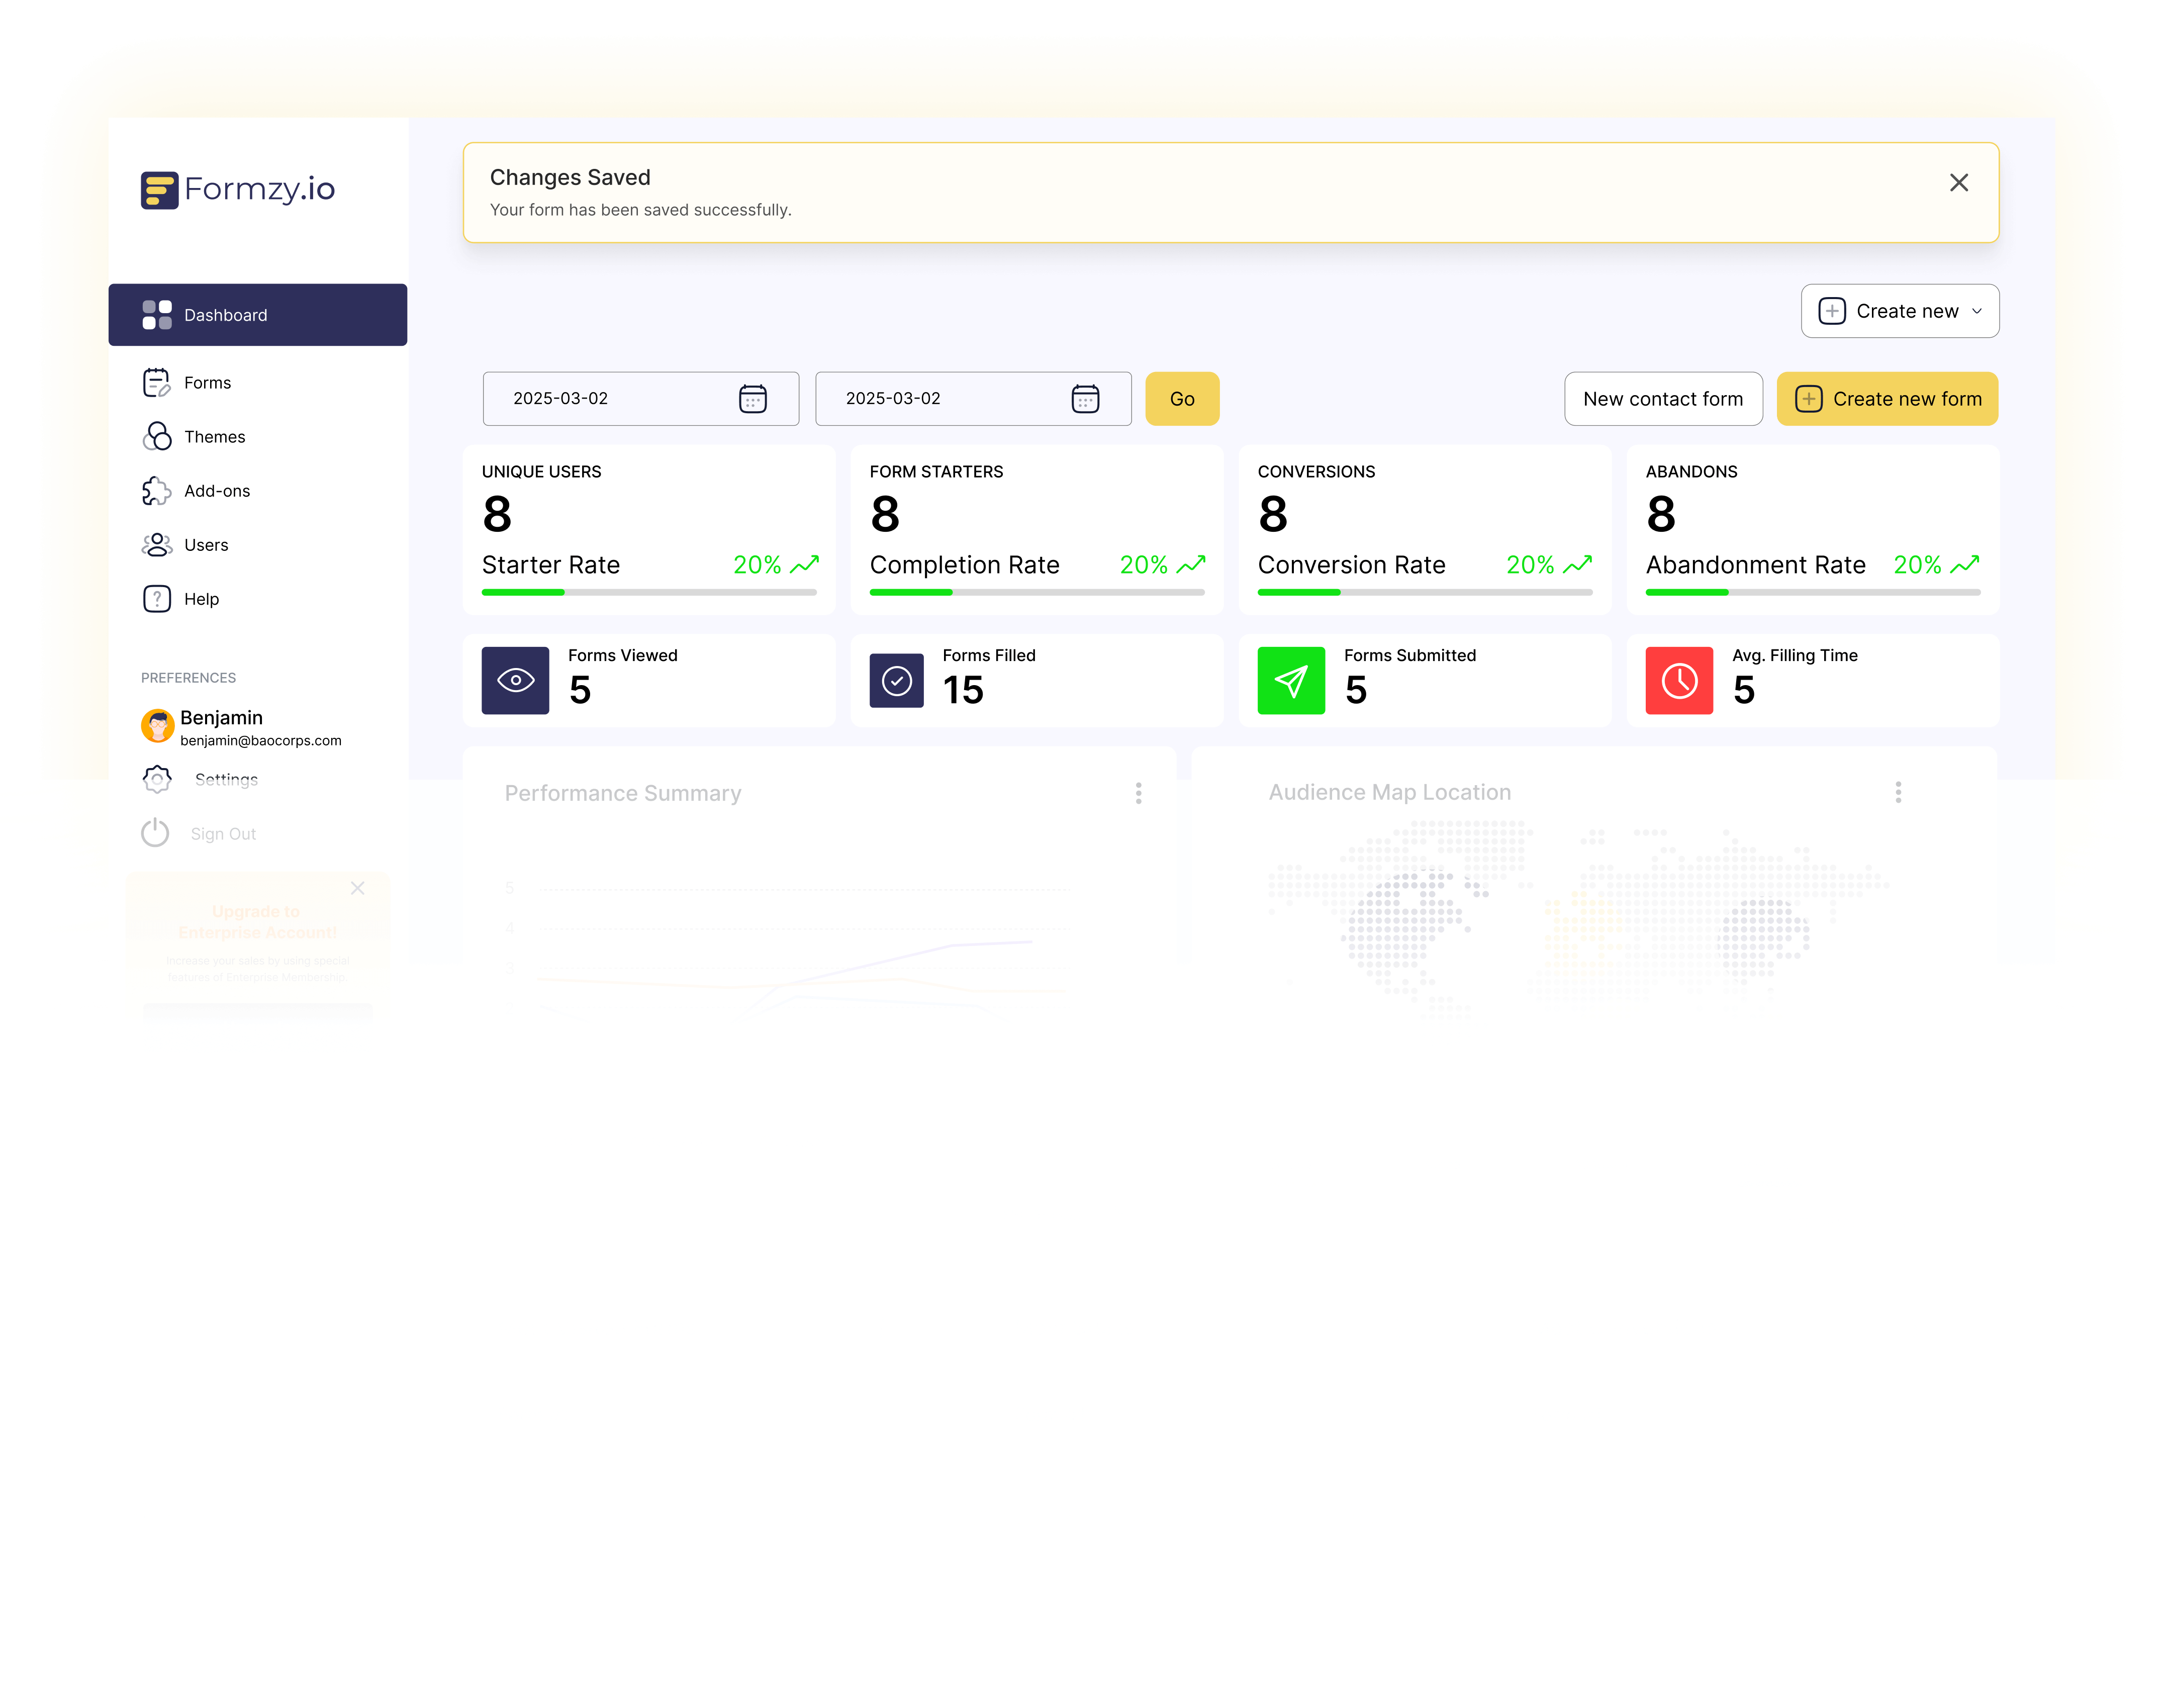Open the Settings menu item
Screen dimensions: 2167x1708
[x=226, y=779]
